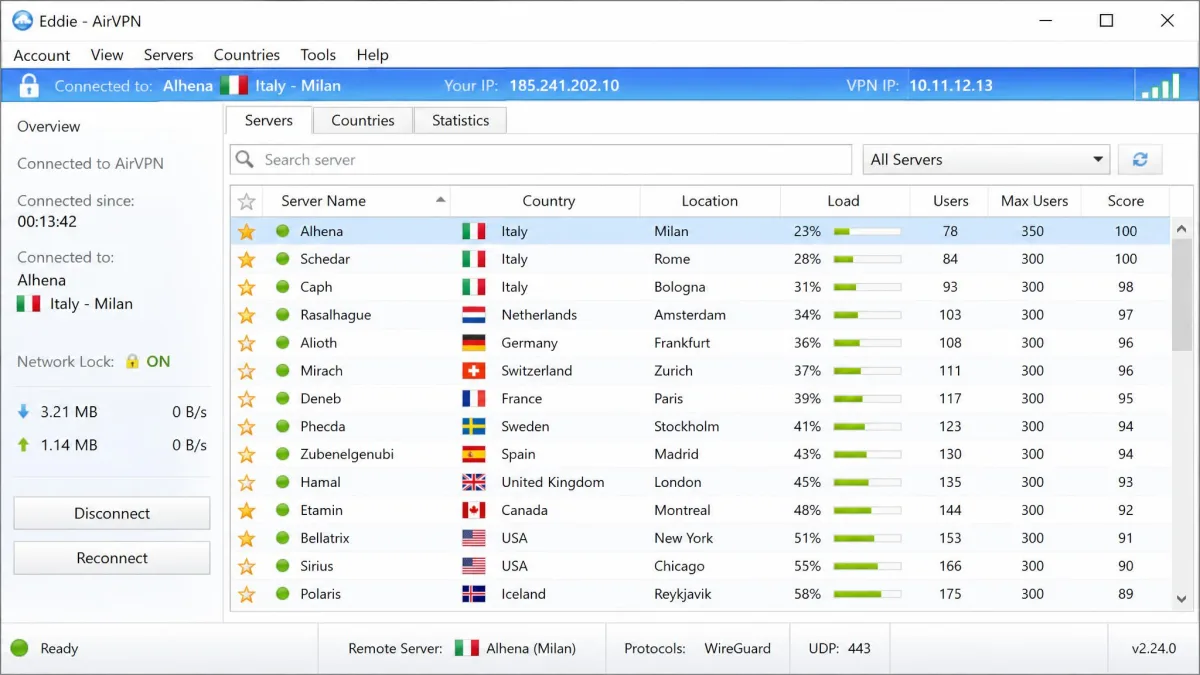Open the Help menu
1200x675 pixels.
click(372, 55)
